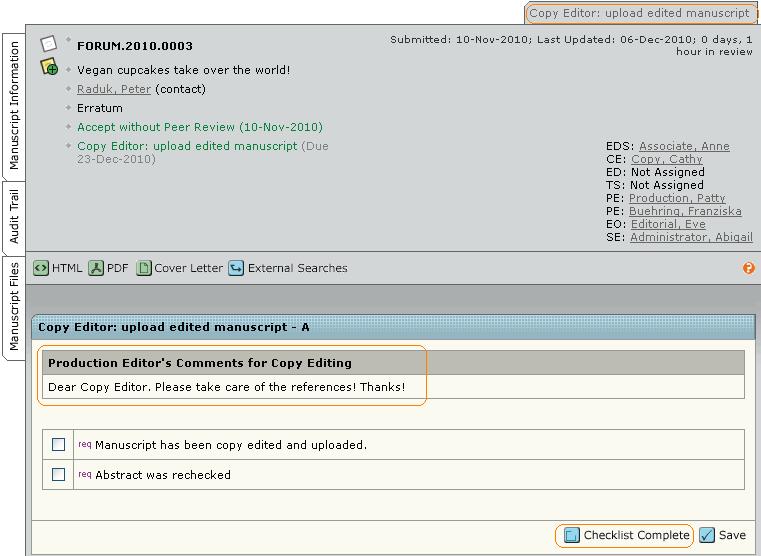761x556 pixels.
Task: Click the orange help question mark icon
Action: 749,268
